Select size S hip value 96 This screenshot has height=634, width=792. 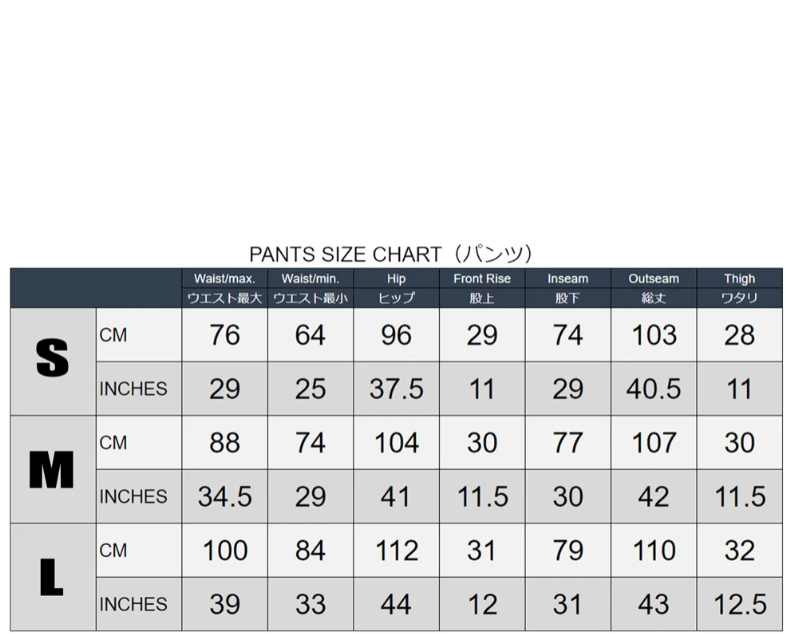point(396,335)
